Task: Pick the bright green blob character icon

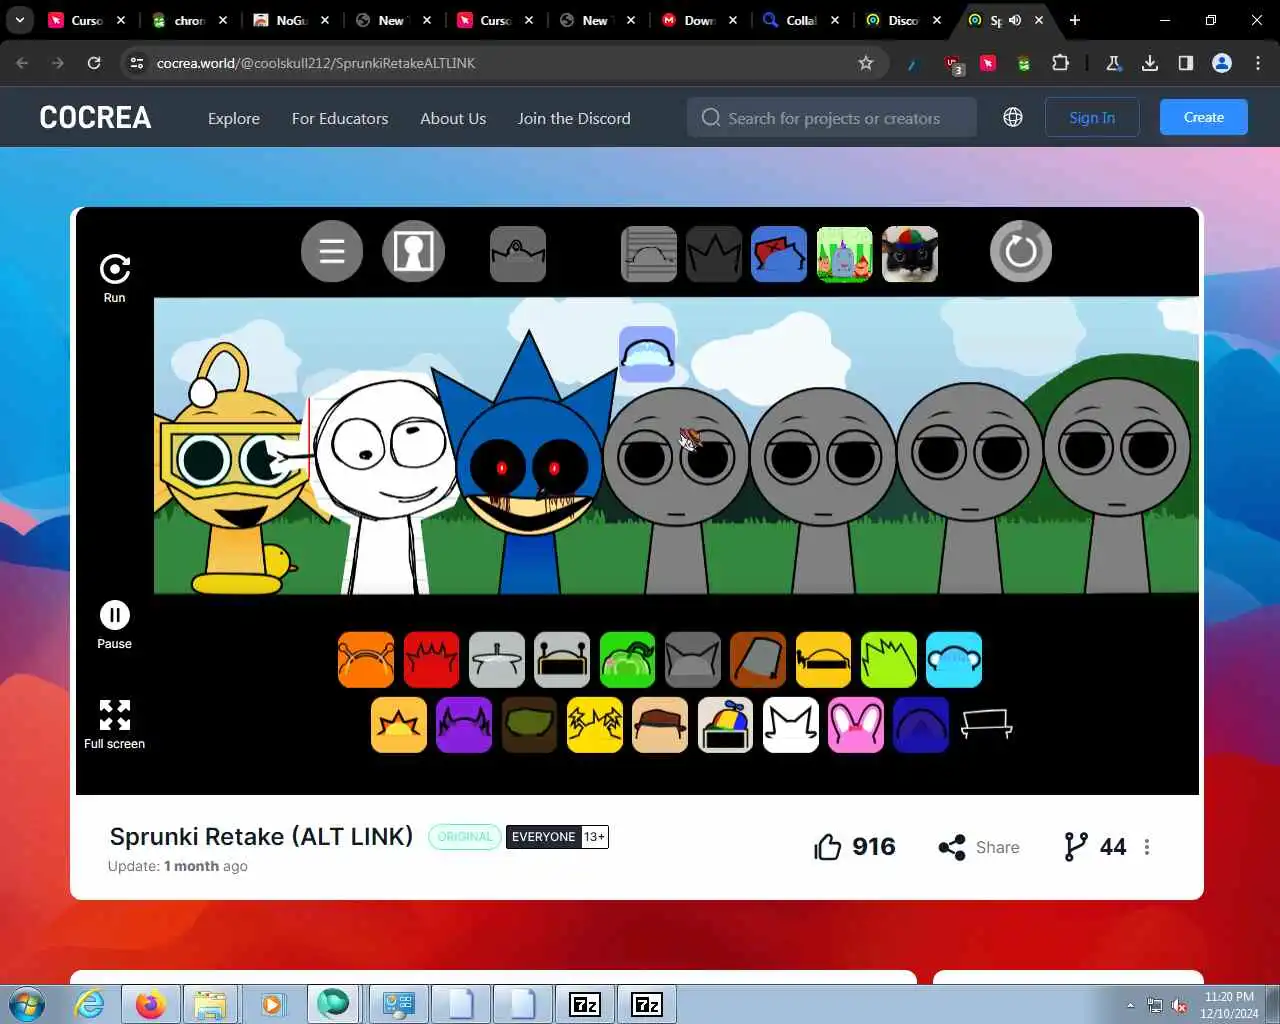Action: 627,660
